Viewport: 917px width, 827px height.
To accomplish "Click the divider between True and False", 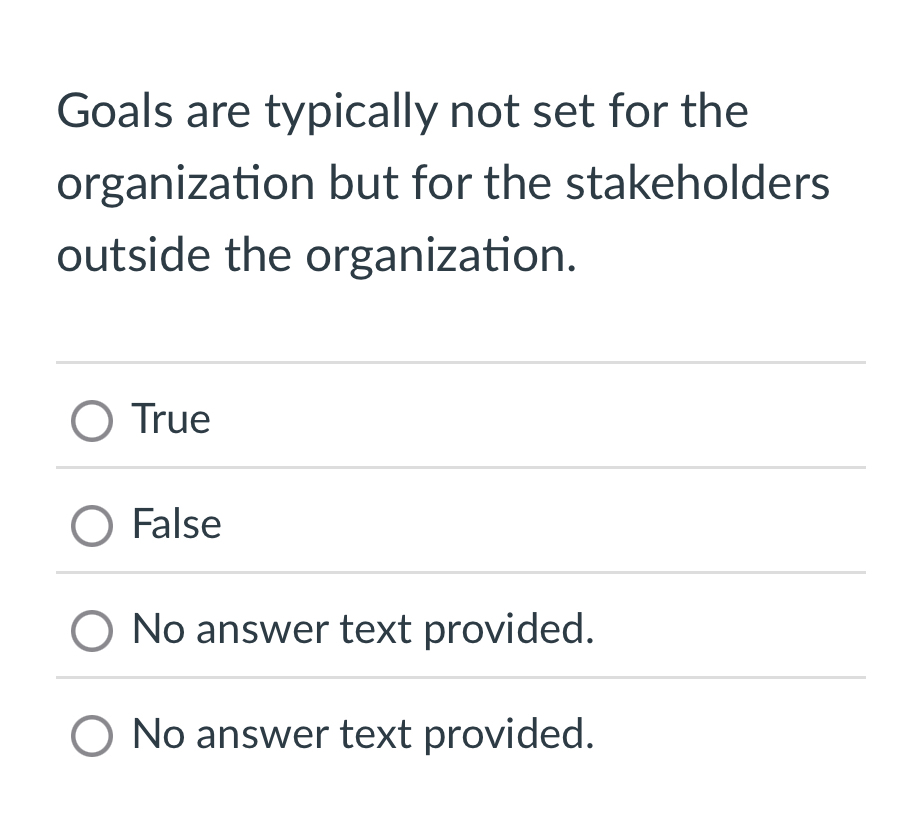I will (460, 467).
